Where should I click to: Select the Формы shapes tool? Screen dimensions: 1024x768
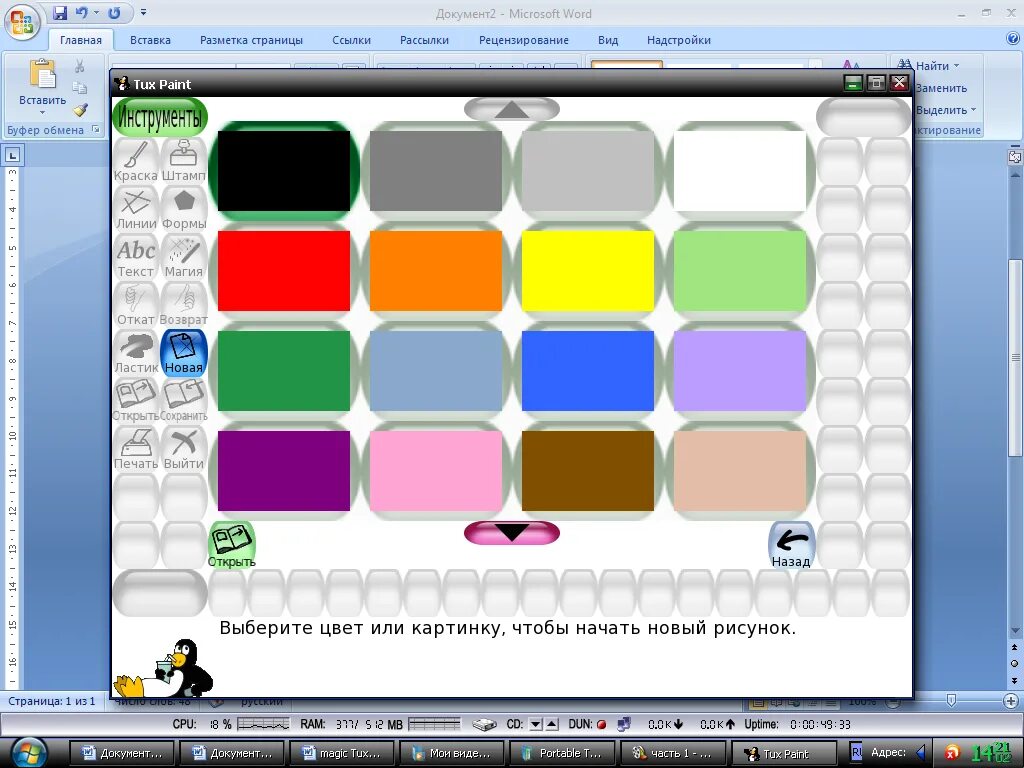click(184, 209)
